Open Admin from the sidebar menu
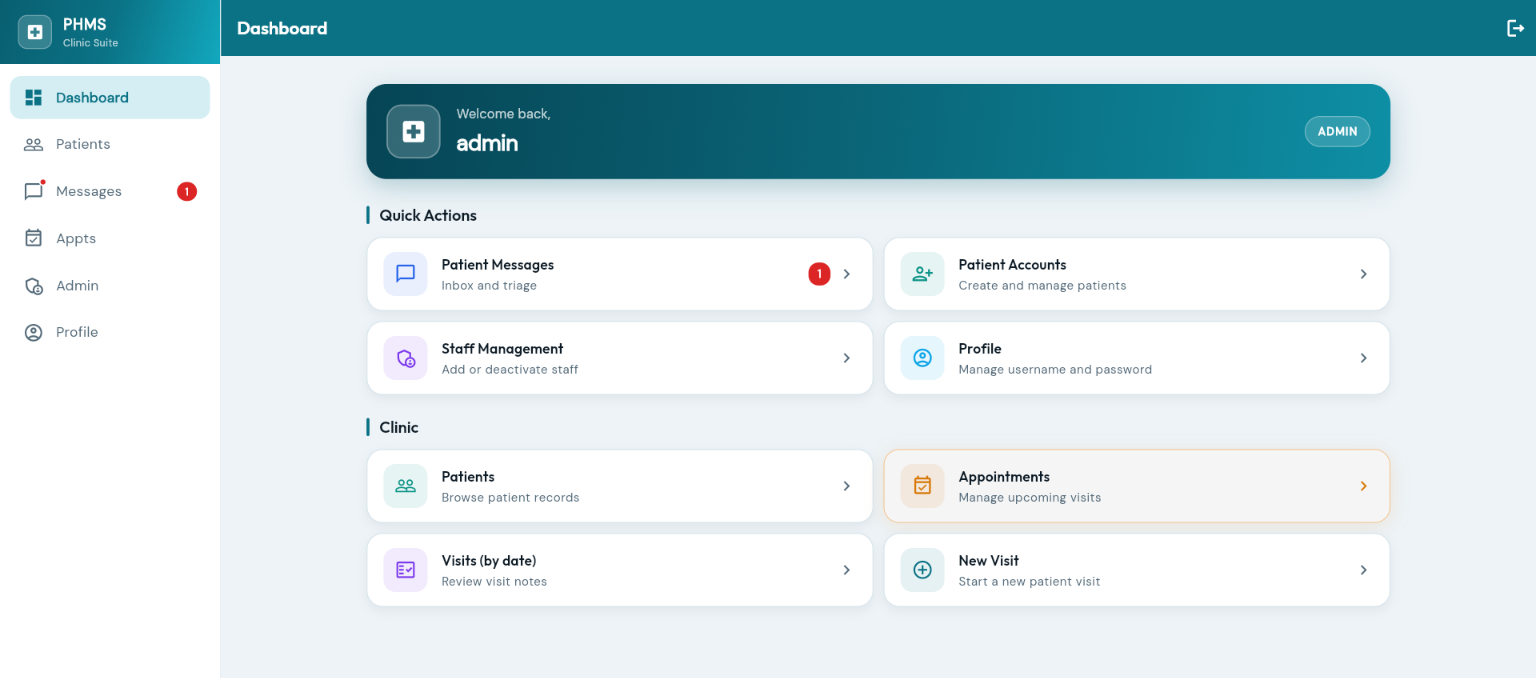The image size is (1536, 678). (x=110, y=285)
